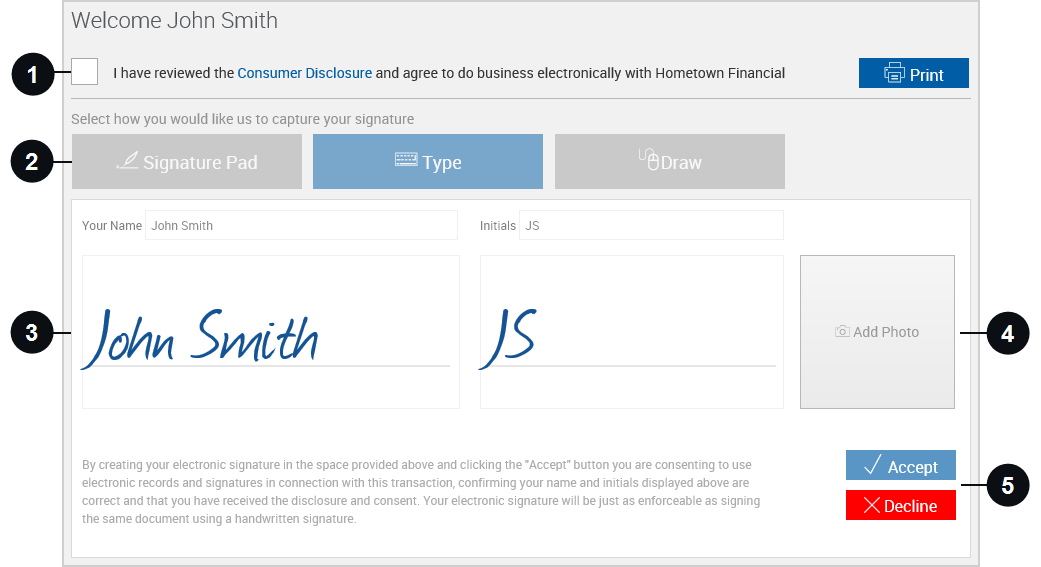This screenshot has width=1041, height=567.
Task: Open the Consumer Disclosure link
Action: coord(305,73)
